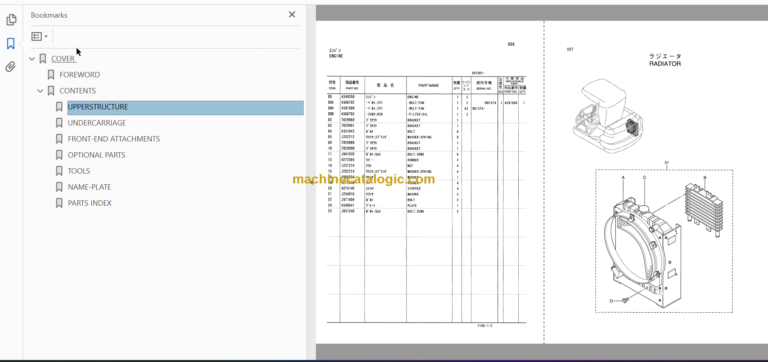Click the Bookmarks panel title
The width and height of the screenshot is (768, 362).
pyautogui.click(x=49, y=15)
